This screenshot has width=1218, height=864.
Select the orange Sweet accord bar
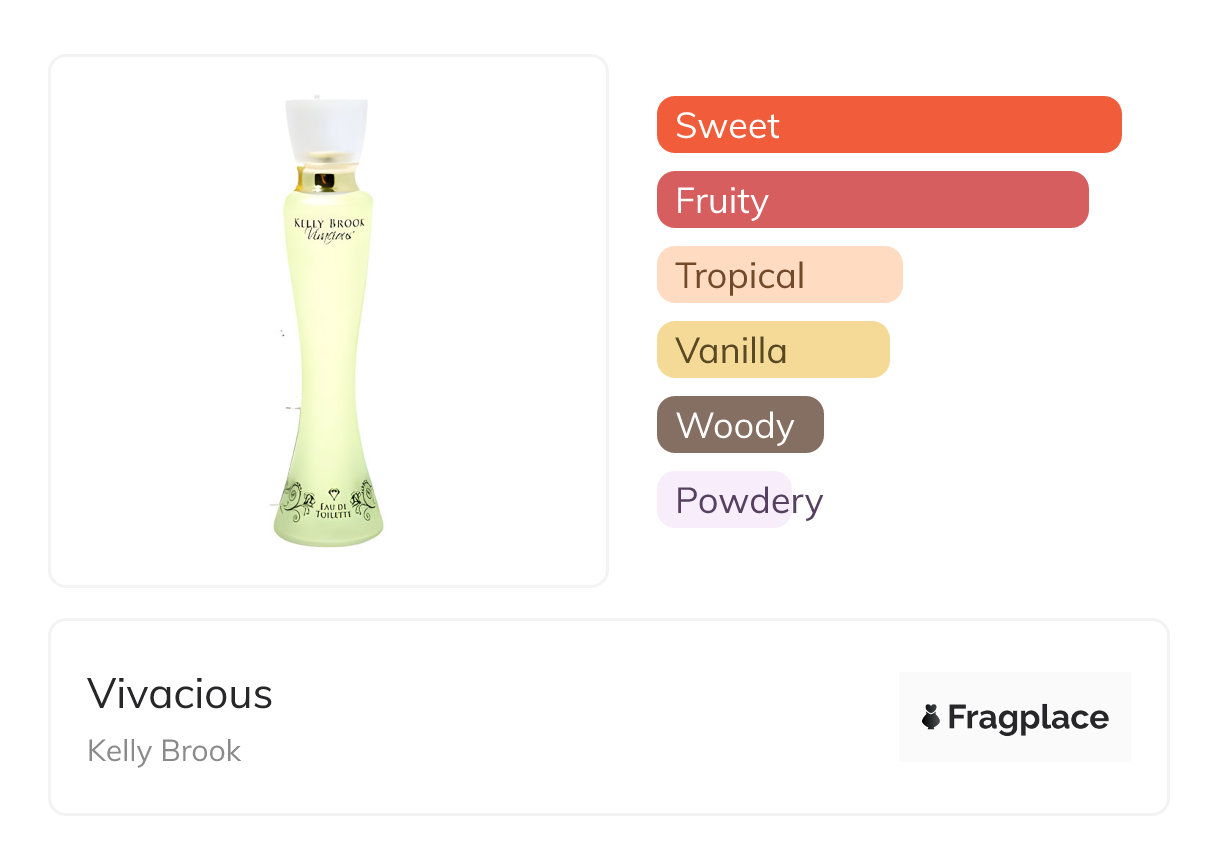(x=888, y=125)
